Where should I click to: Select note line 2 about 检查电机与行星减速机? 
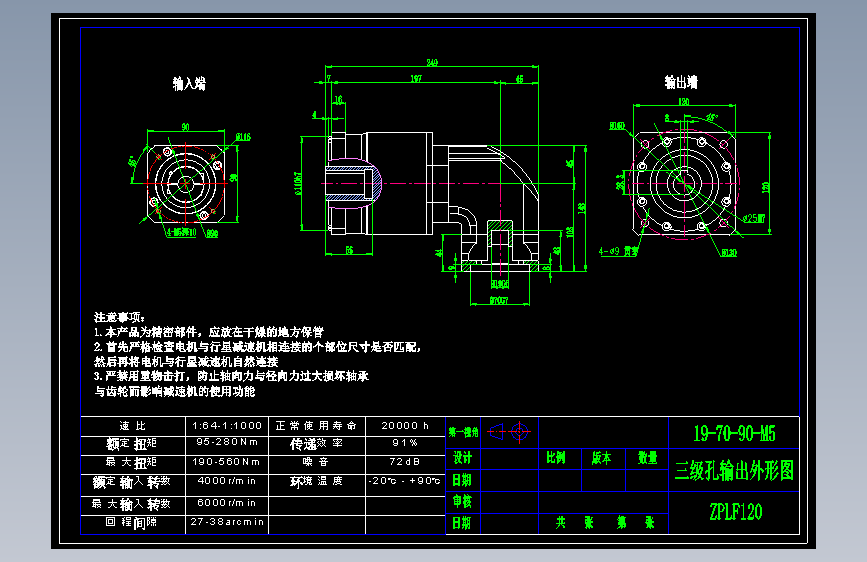tap(258, 347)
